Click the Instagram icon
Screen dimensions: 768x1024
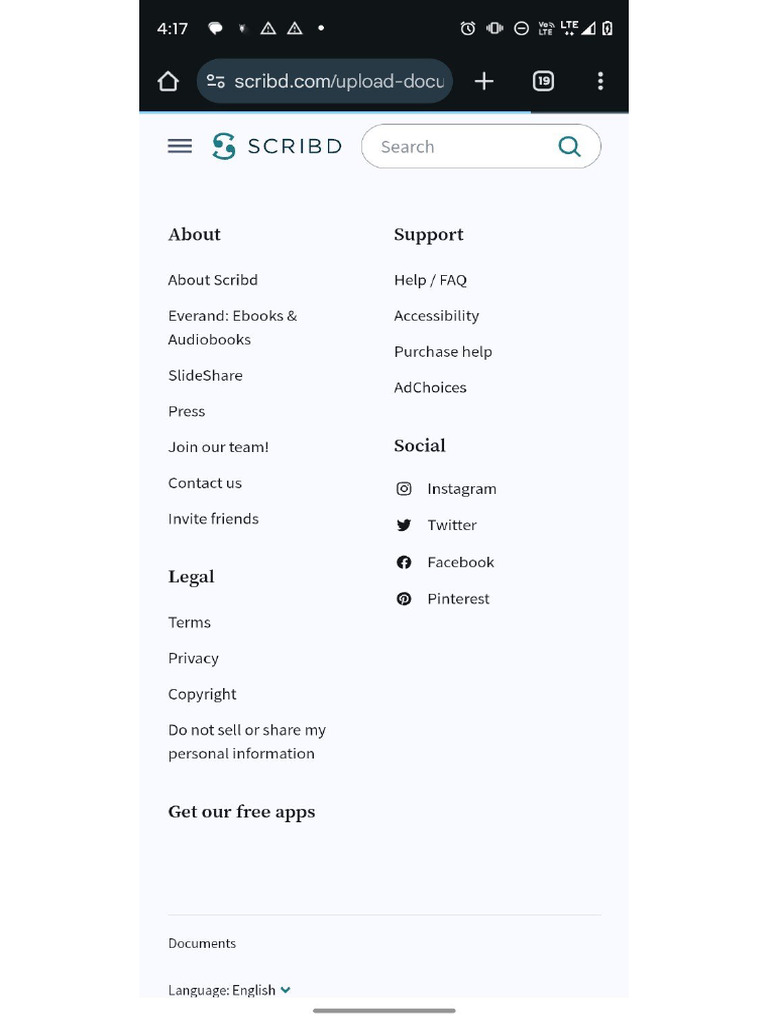point(404,489)
